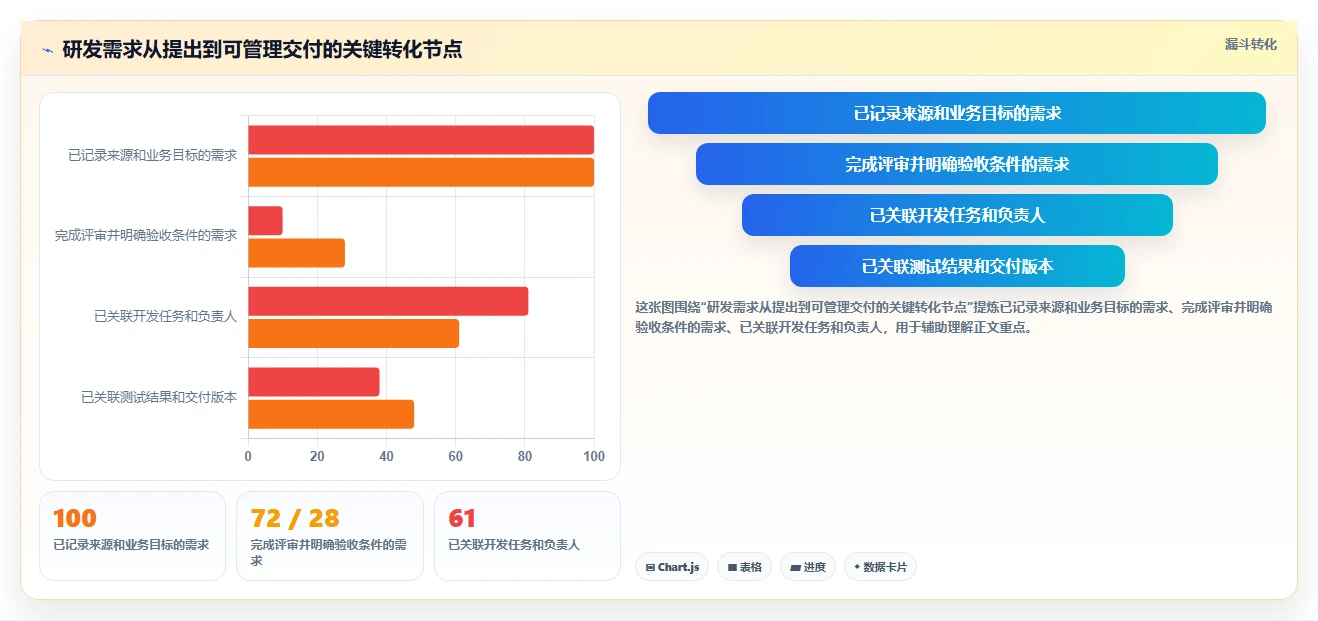
Task: Click the 表格 tag chip
Action: point(744,567)
